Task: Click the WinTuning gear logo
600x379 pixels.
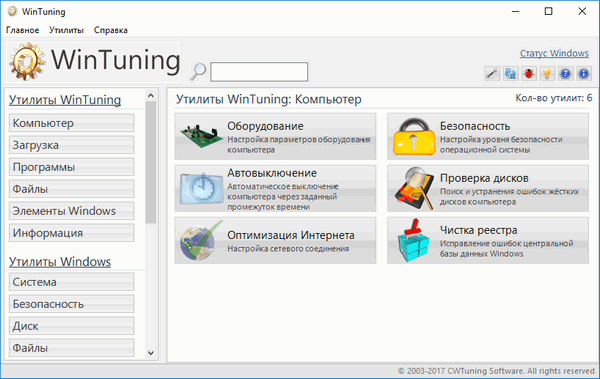Action: 27,62
